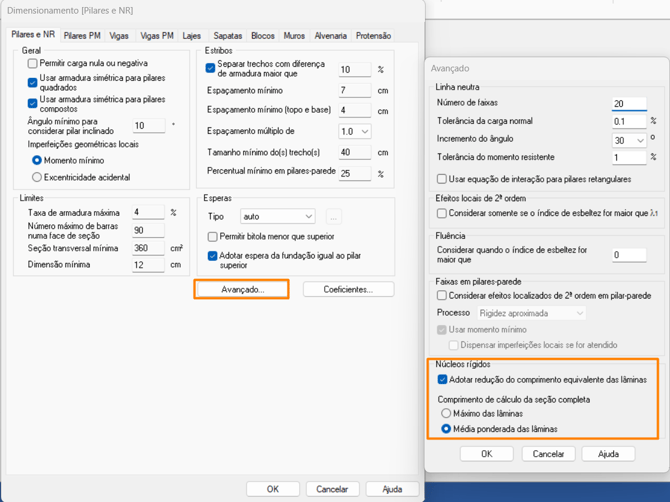Select the Pilares PM tab
670x502 pixels.
pyautogui.click(x=82, y=36)
